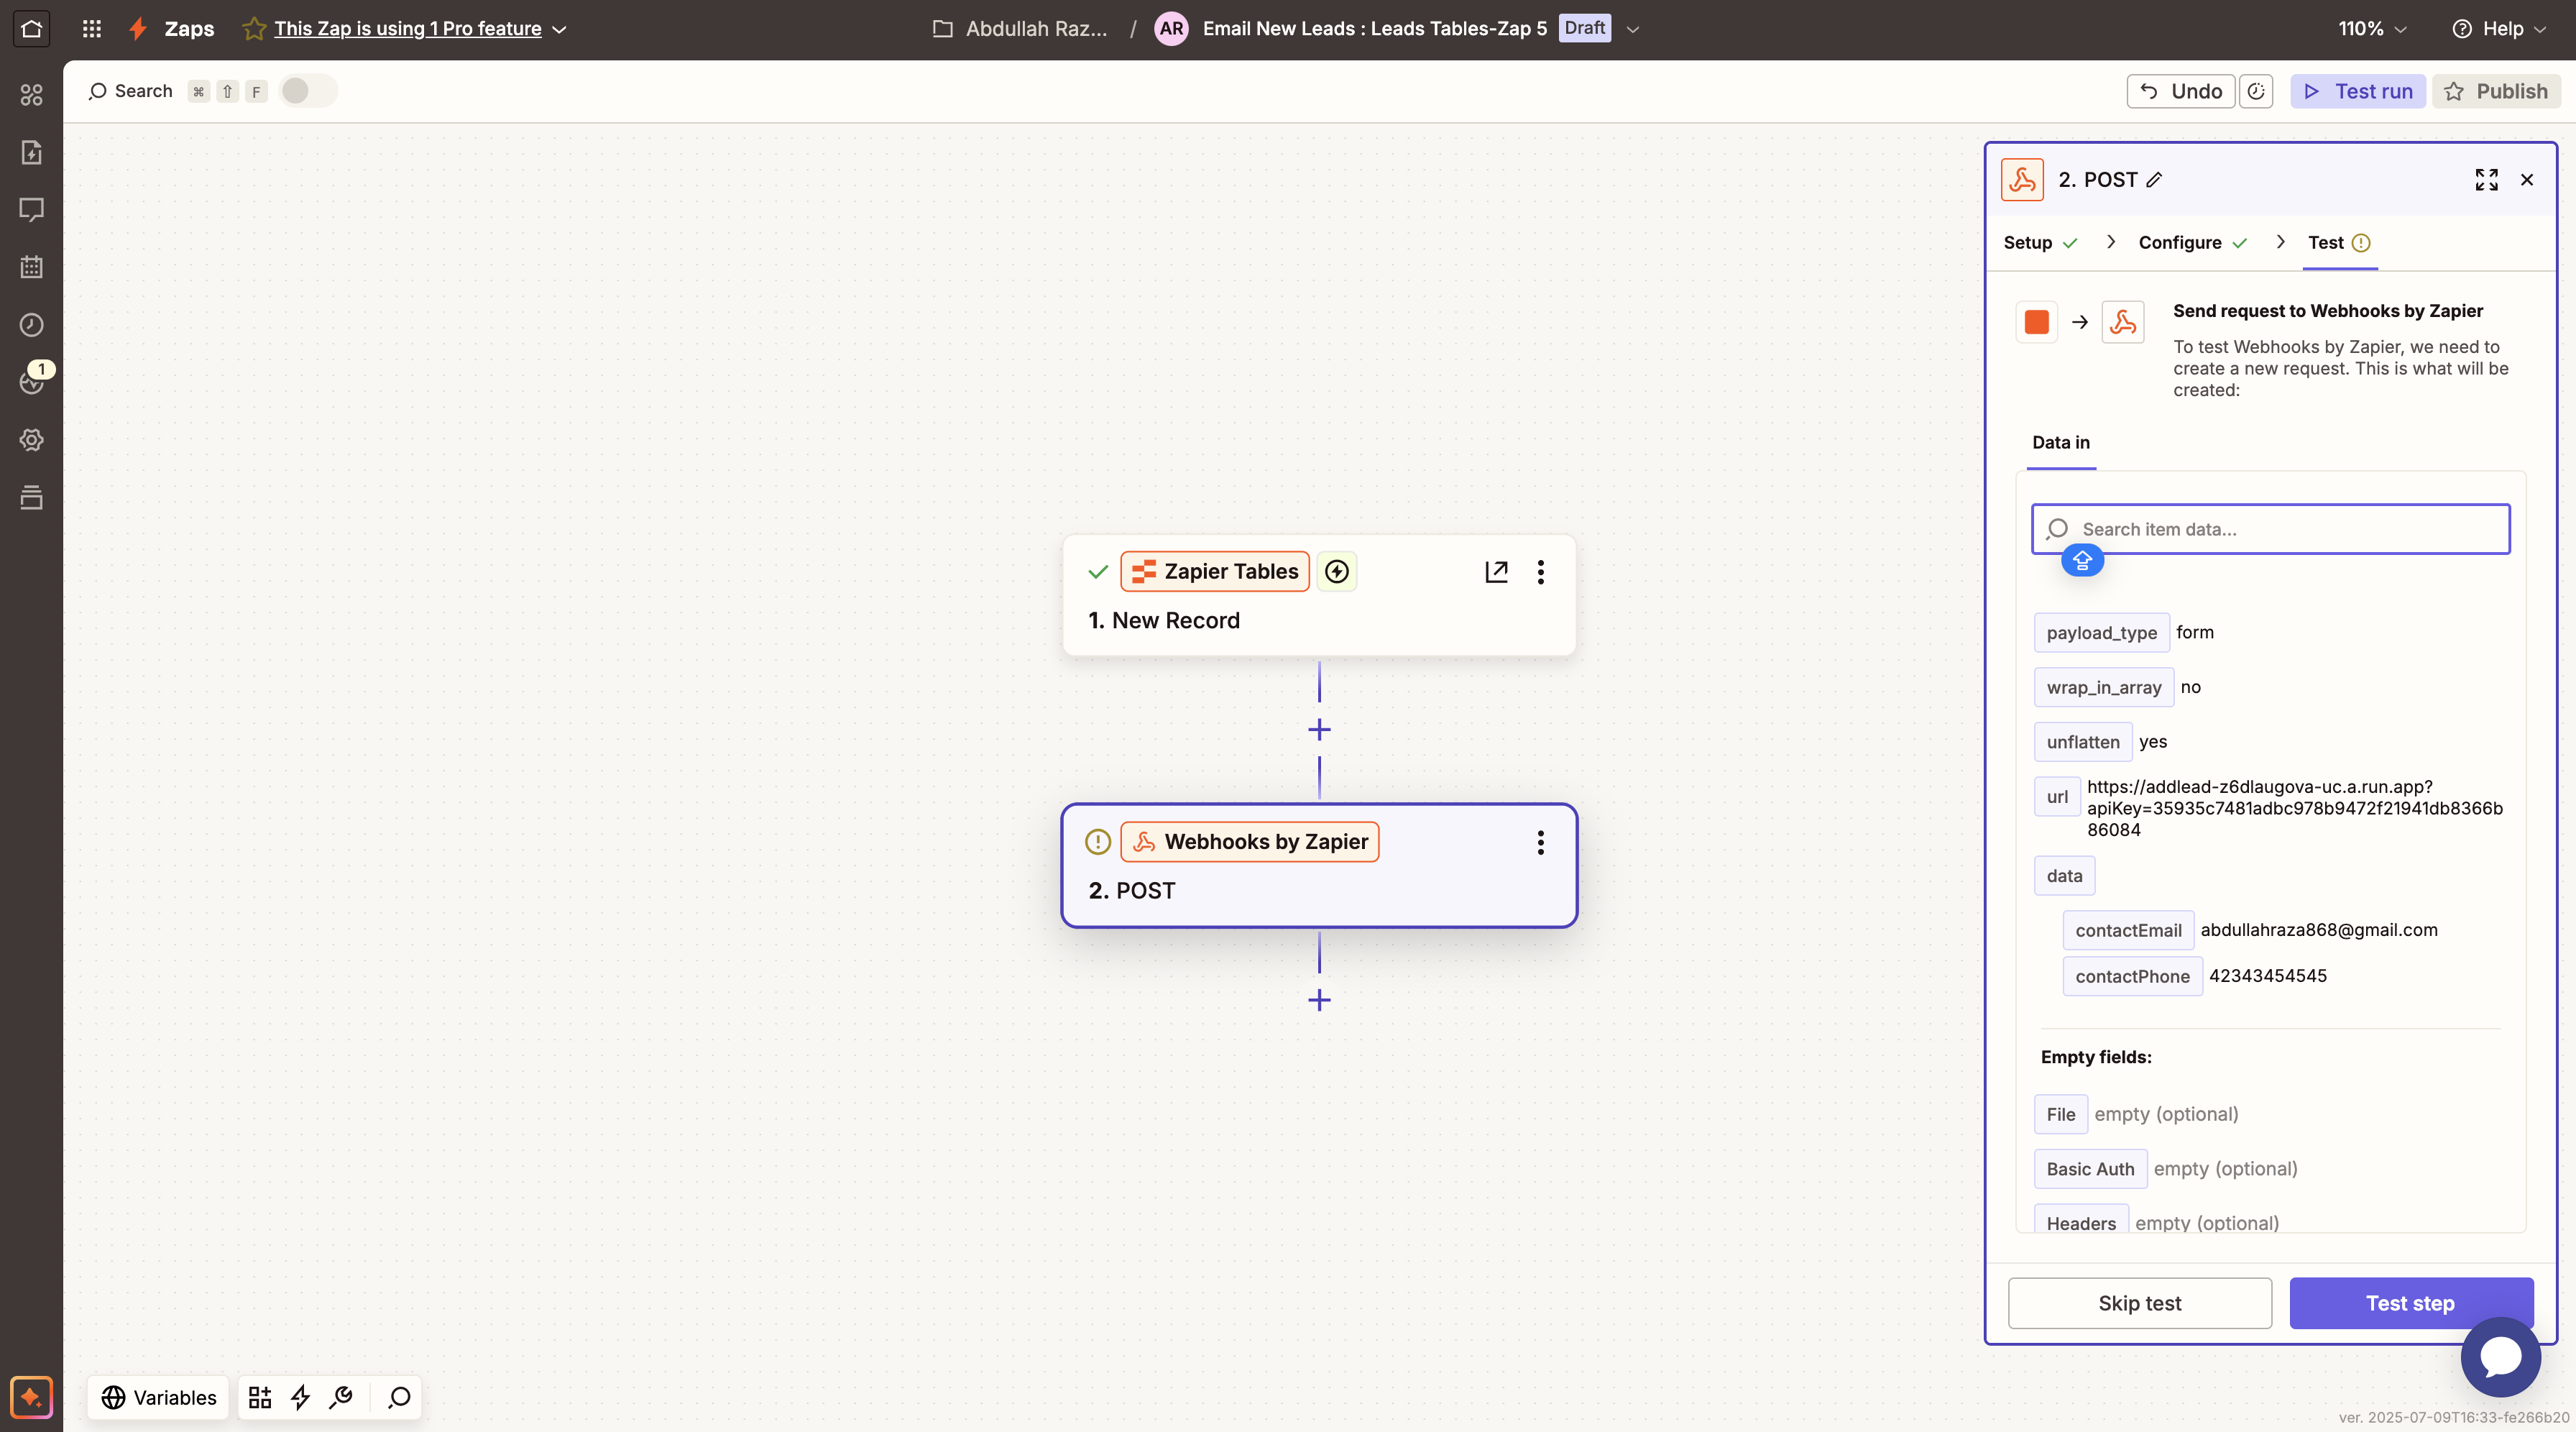Toggle the switch next to Search
The height and width of the screenshot is (1432, 2576).
[307, 91]
